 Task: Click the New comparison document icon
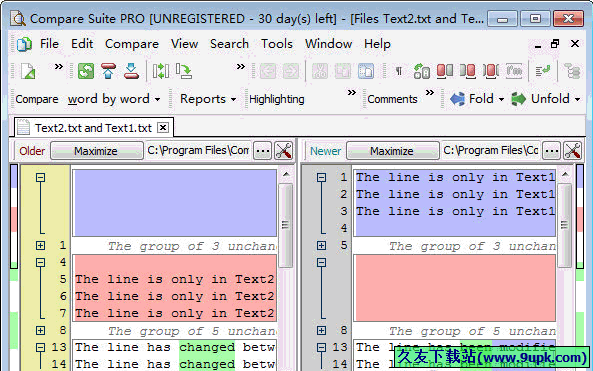click(28, 71)
